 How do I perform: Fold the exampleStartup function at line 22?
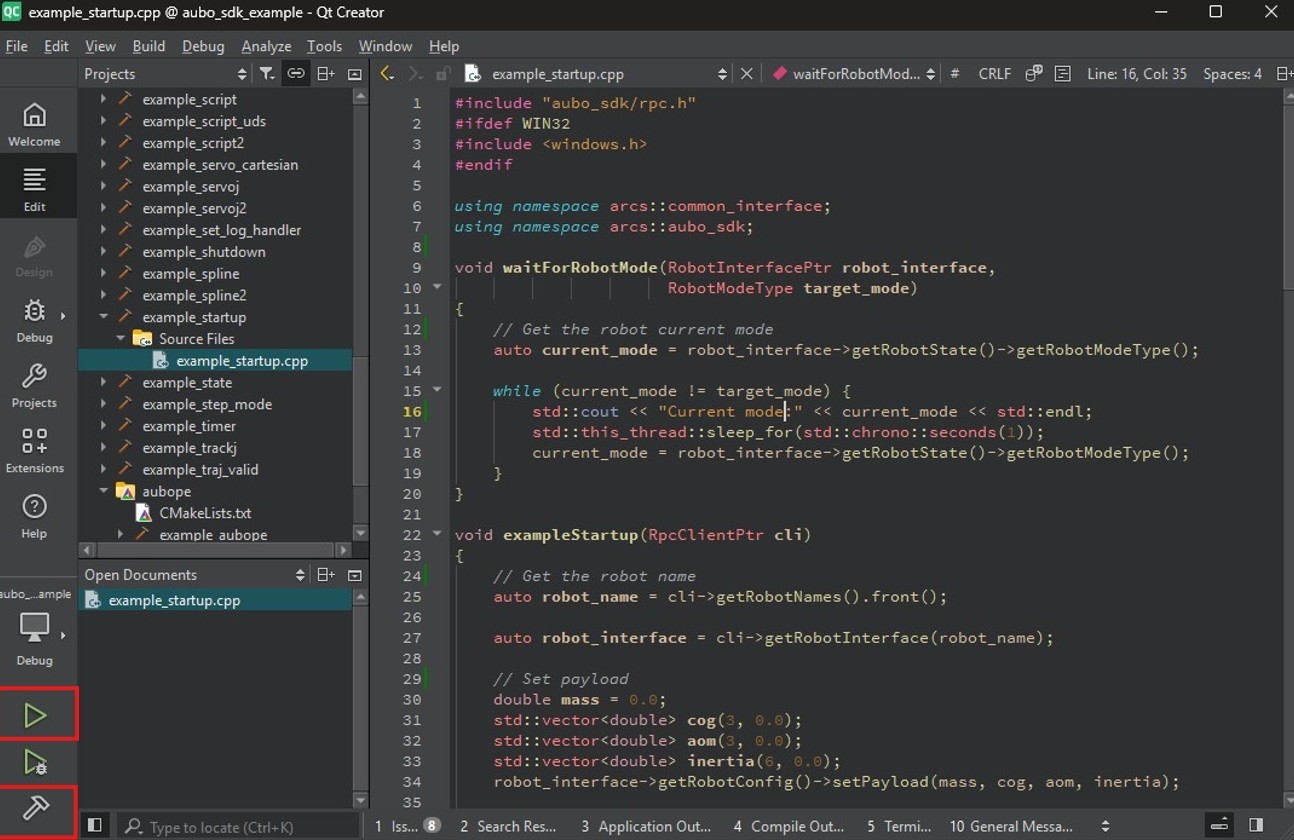(x=437, y=535)
